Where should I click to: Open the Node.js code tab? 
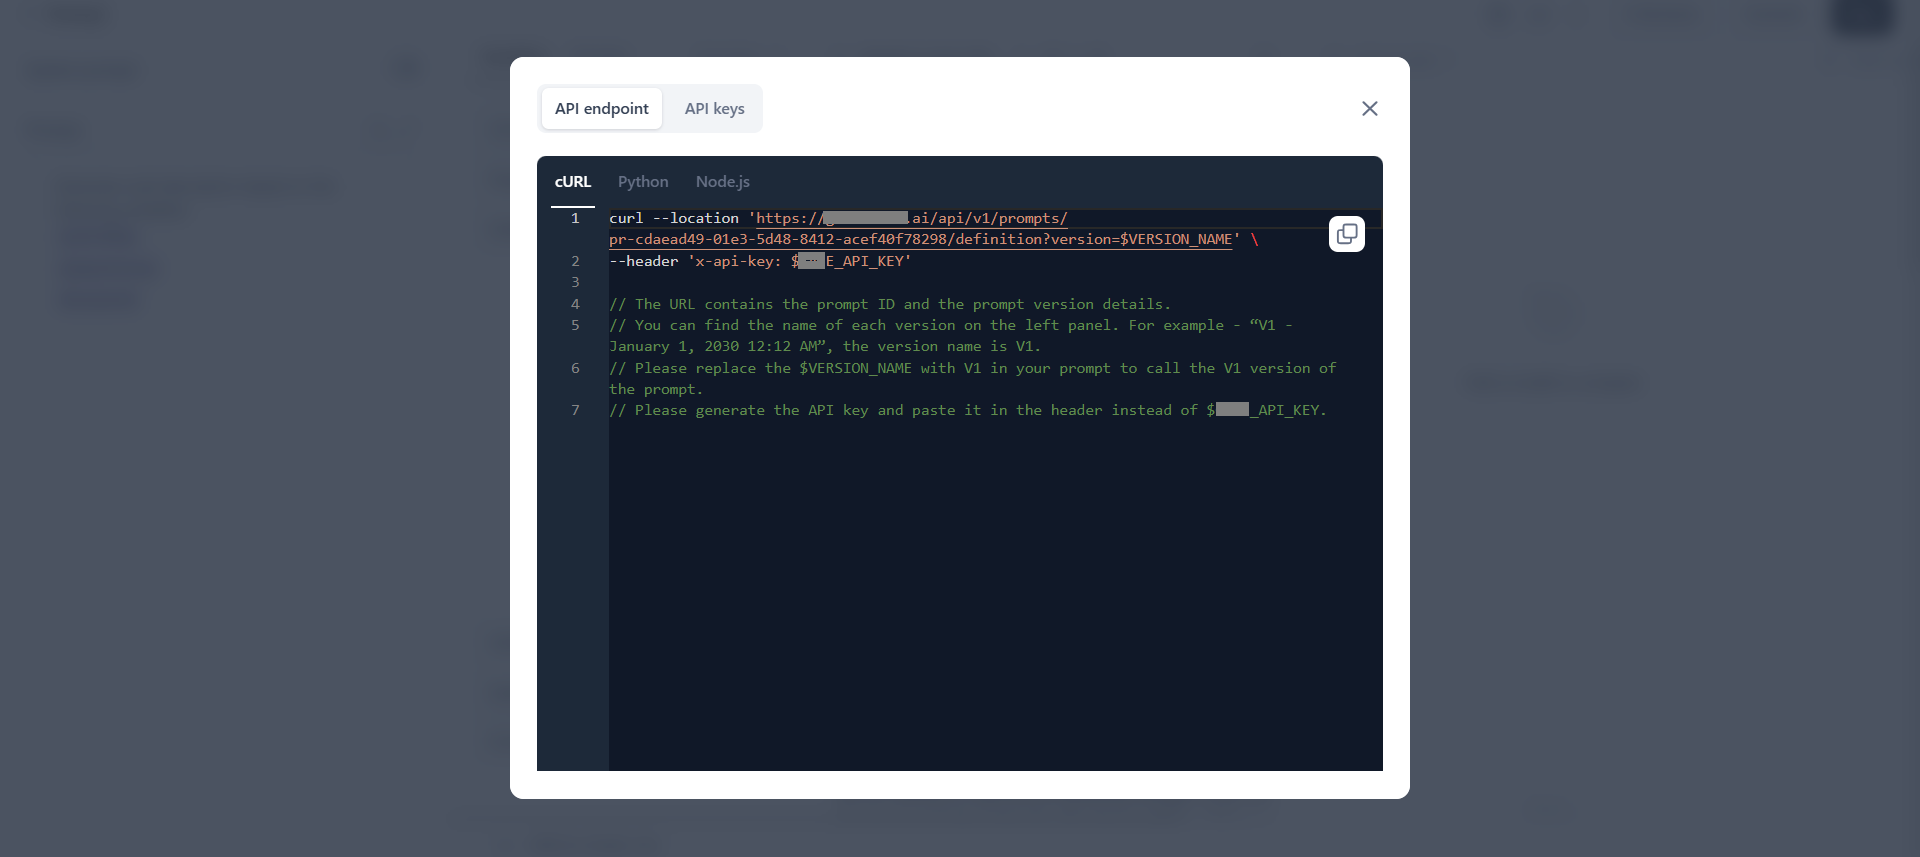pyautogui.click(x=722, y=182)
